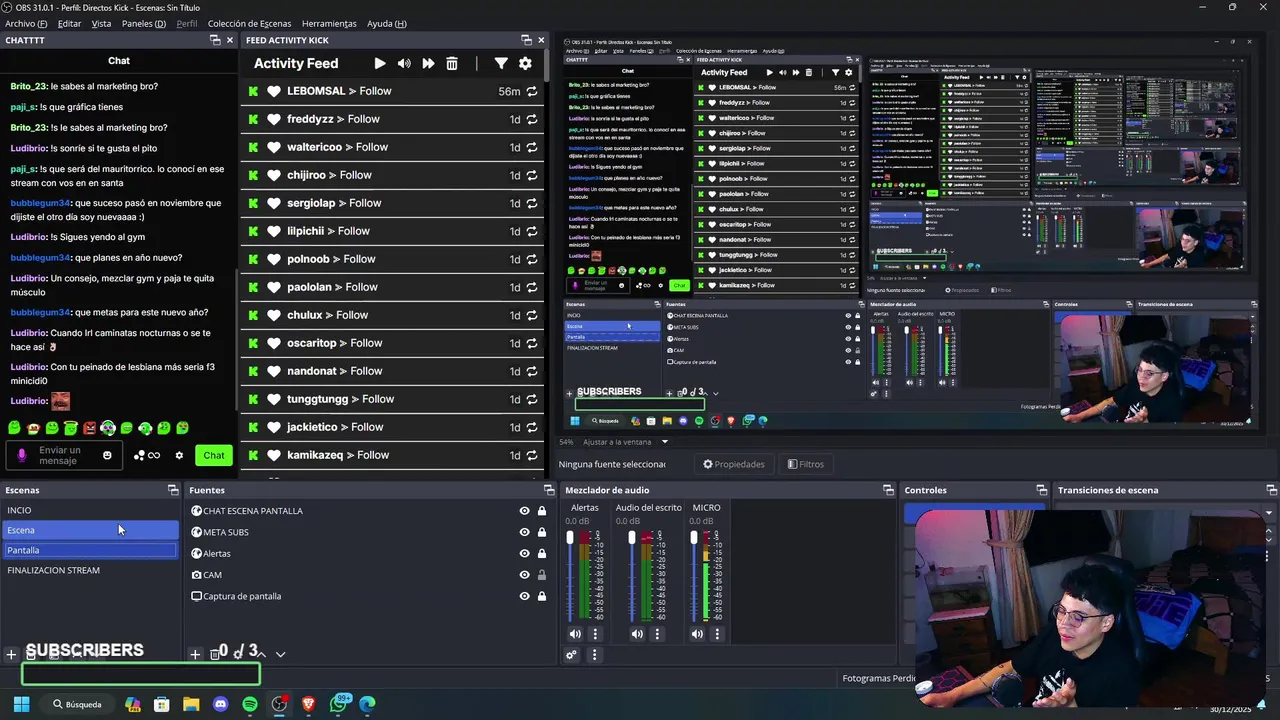
Task: Open advanced audio properties gear
Action: (x=571, y=655)
